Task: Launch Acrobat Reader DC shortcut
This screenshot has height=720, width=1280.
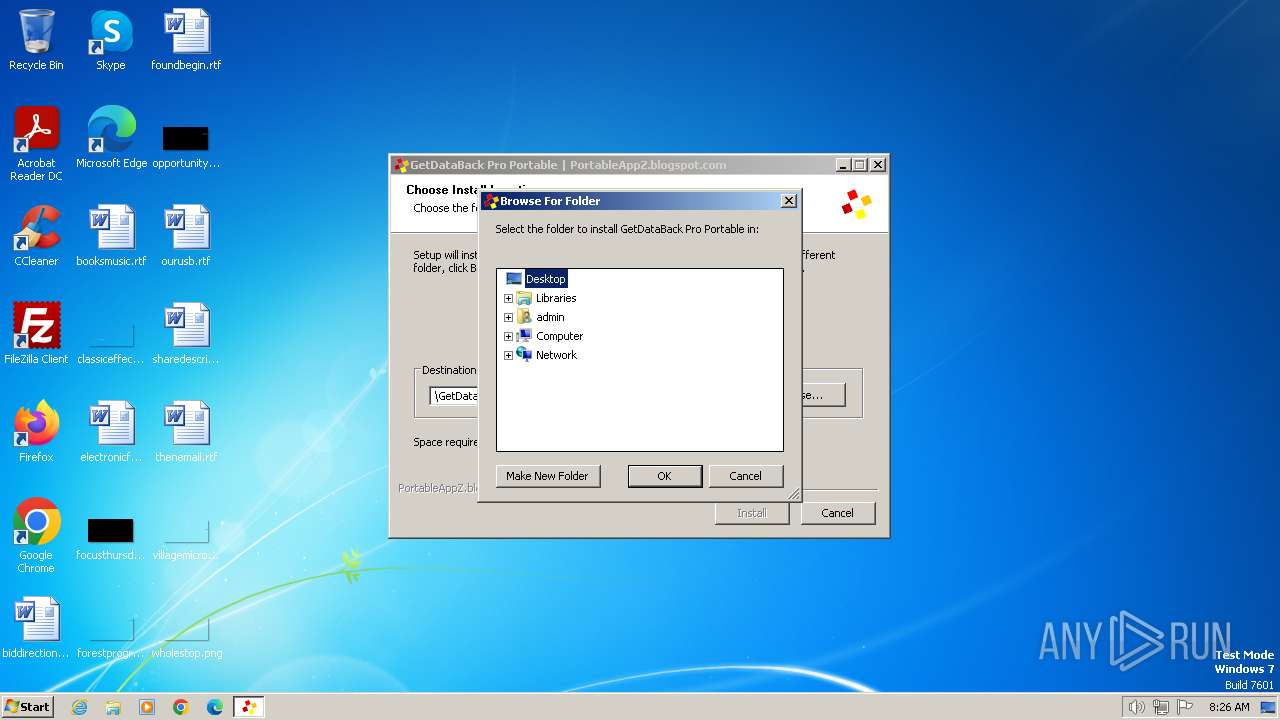Action: click(36, 144)
